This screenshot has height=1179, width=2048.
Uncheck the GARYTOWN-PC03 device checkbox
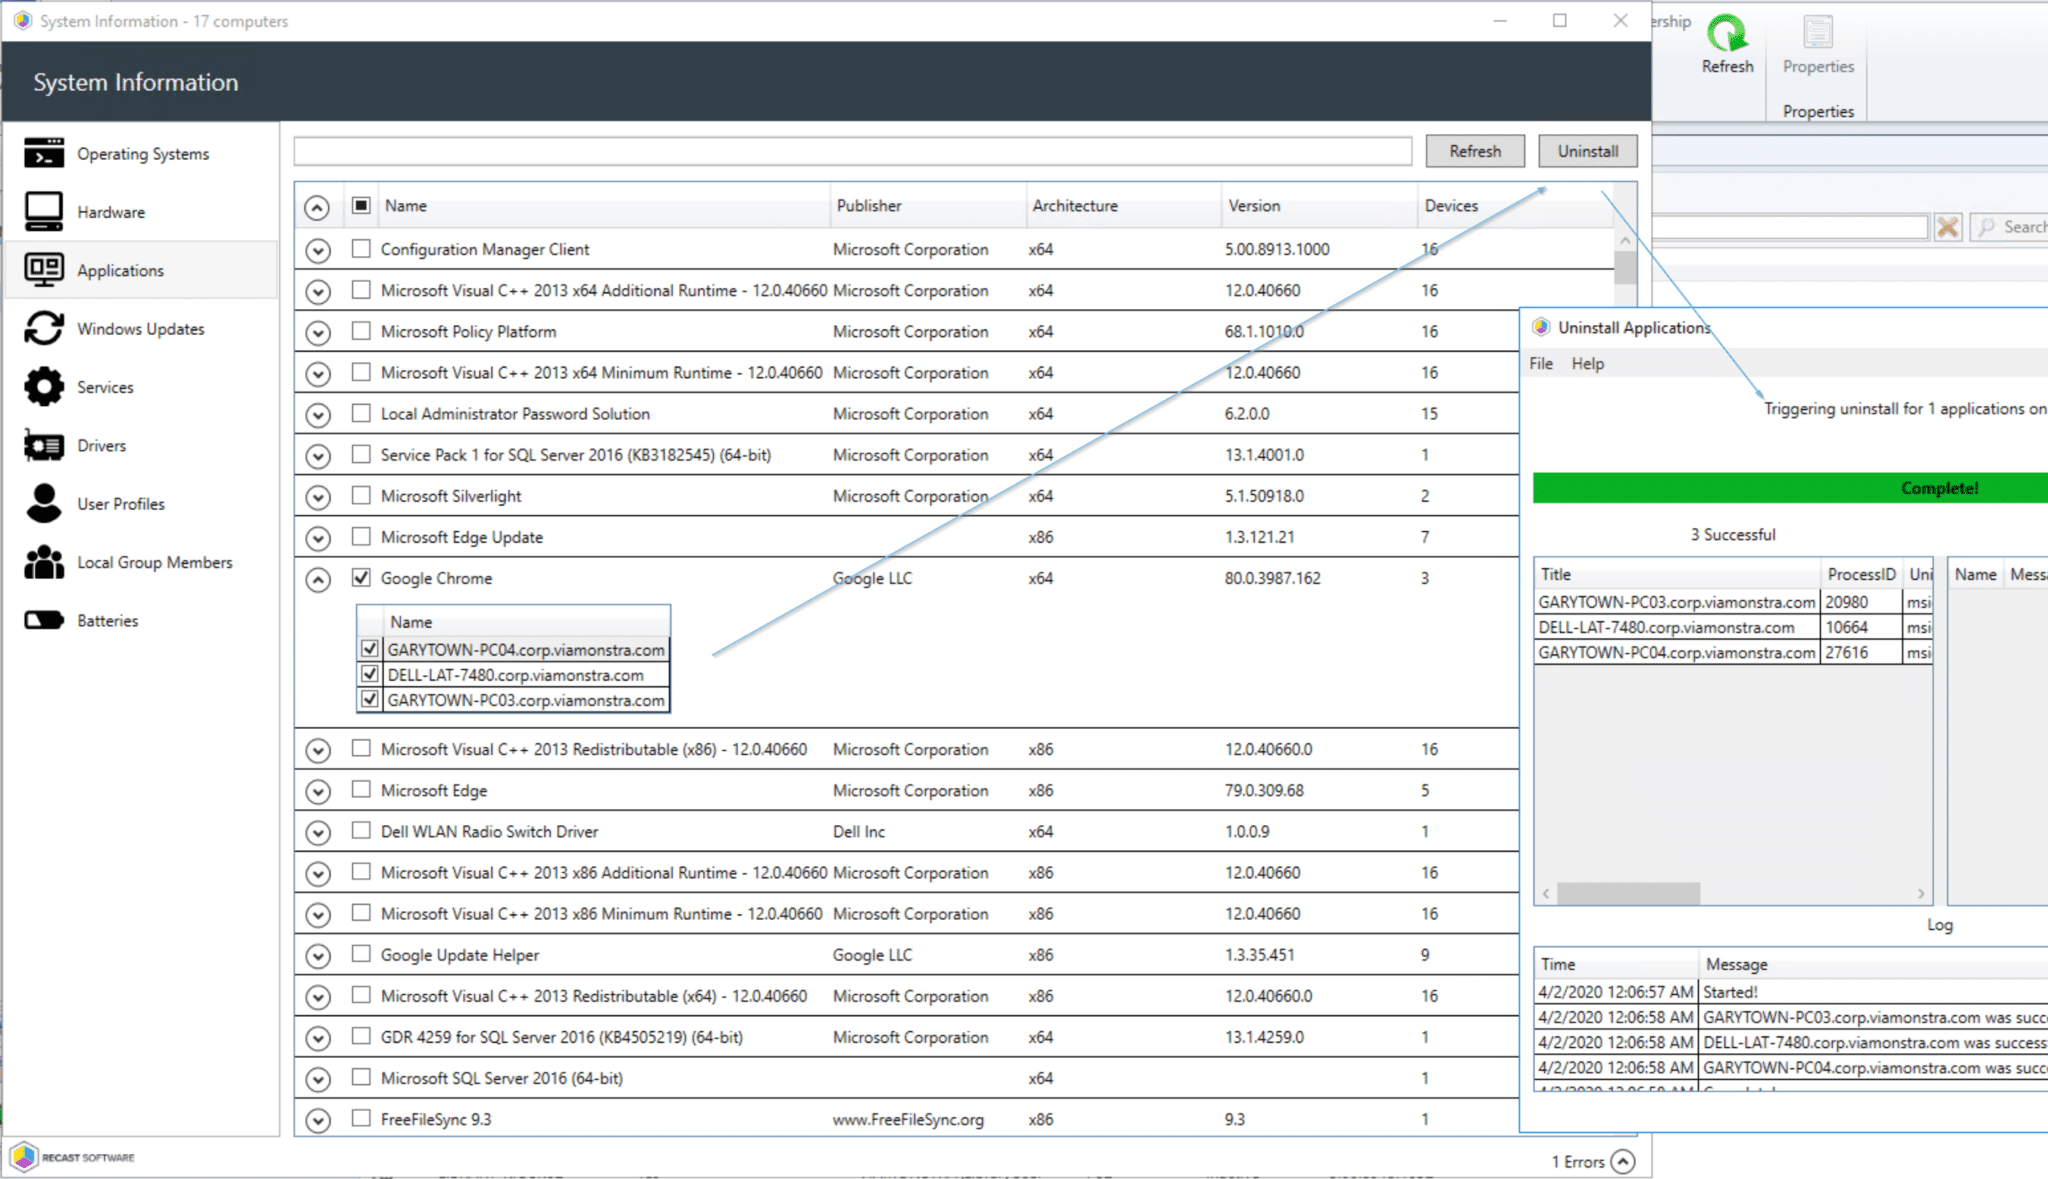point(370,700)
